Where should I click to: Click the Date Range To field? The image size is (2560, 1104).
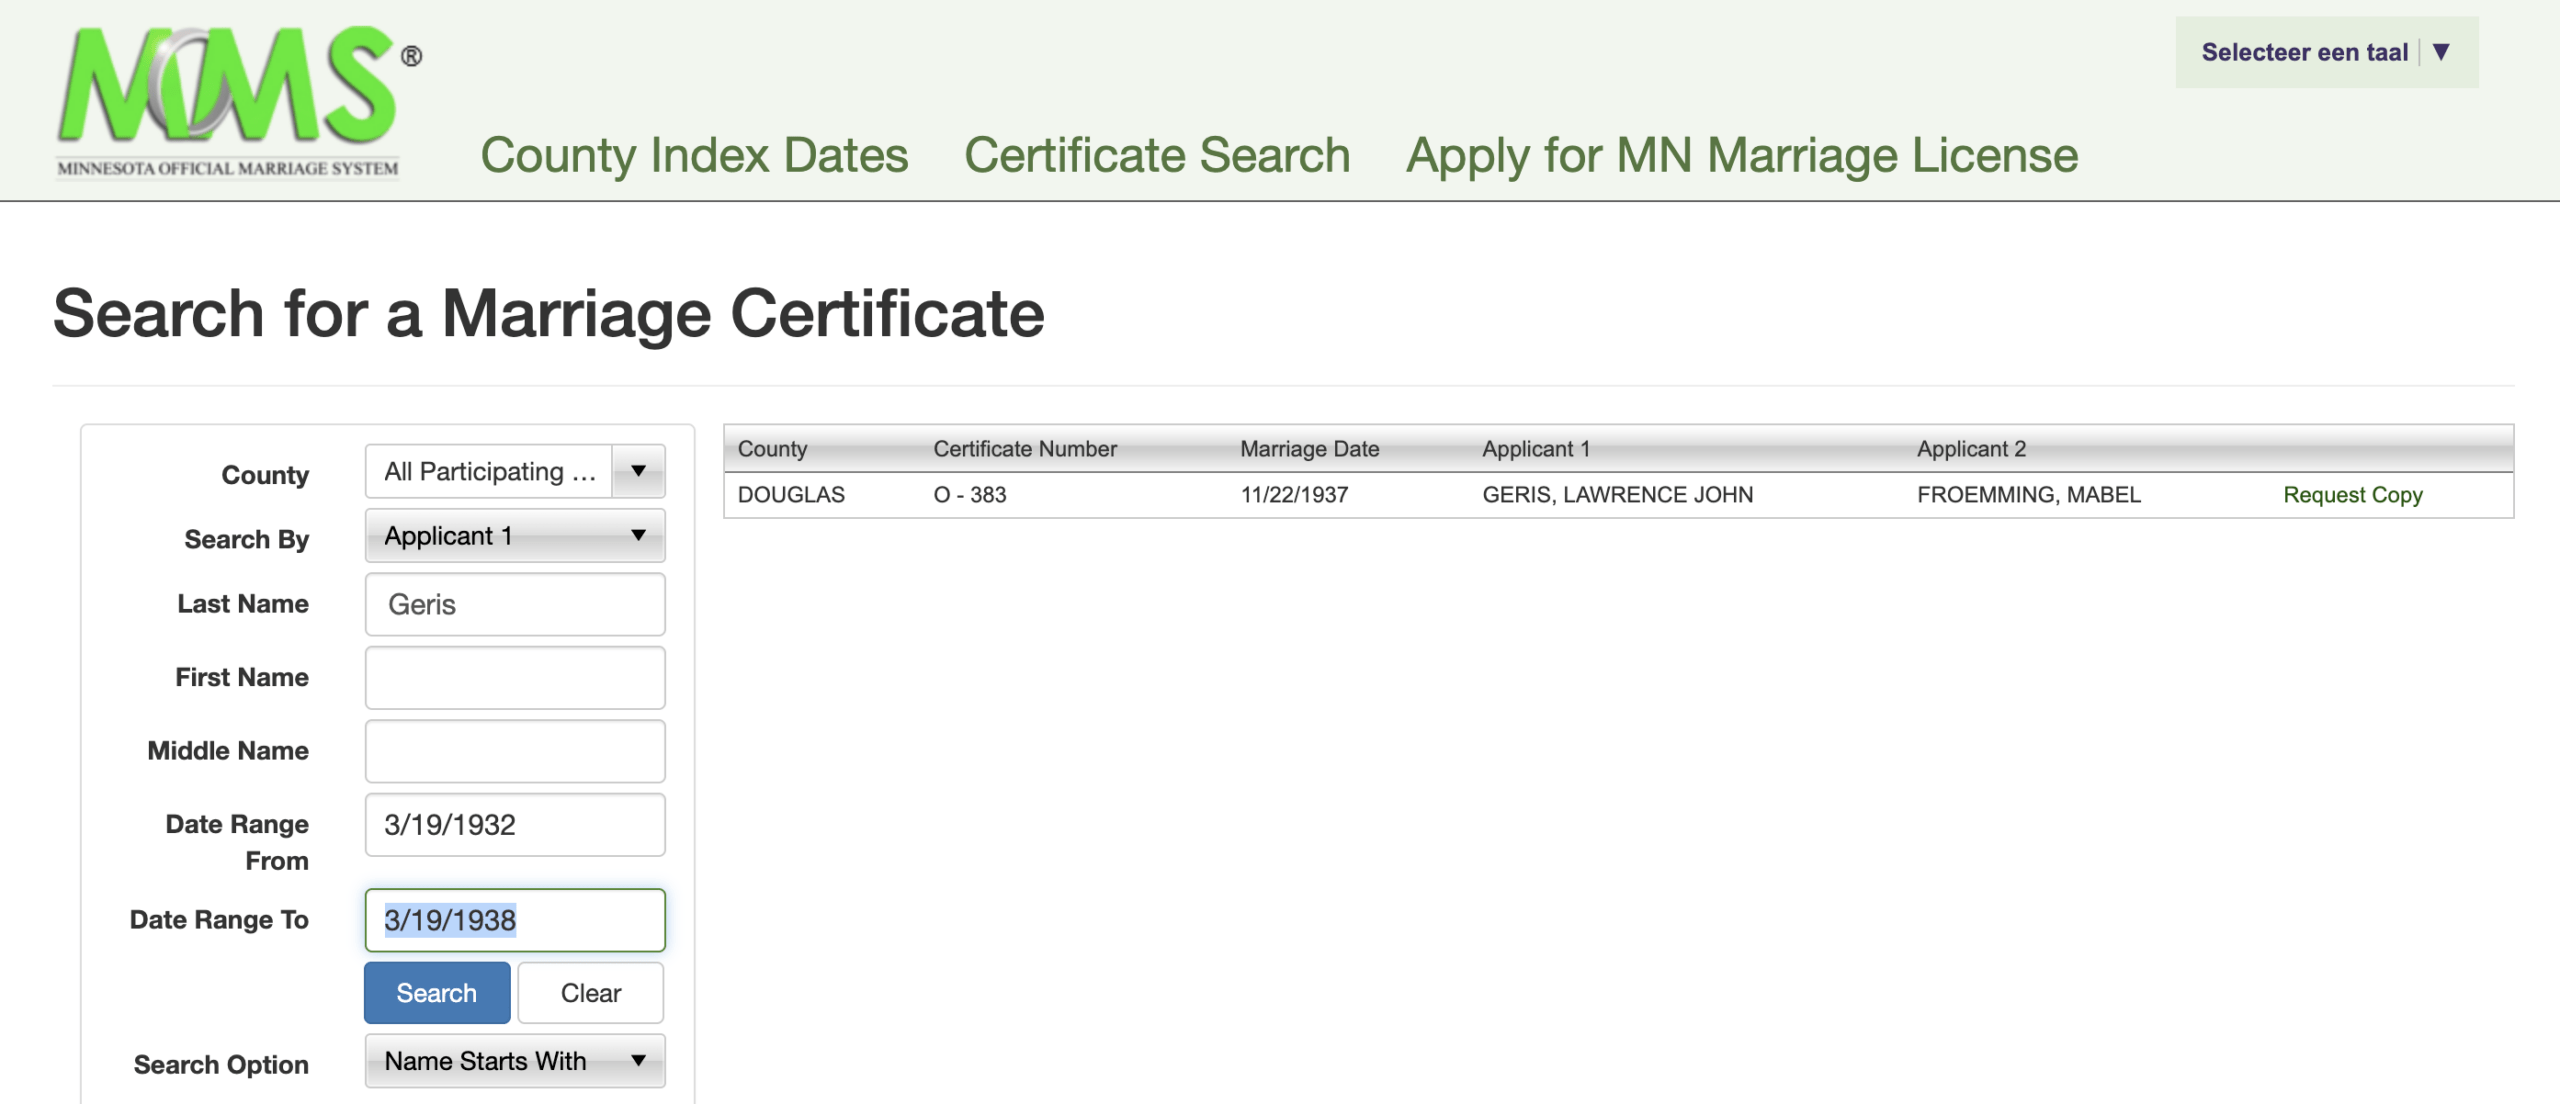click(515, 920)
